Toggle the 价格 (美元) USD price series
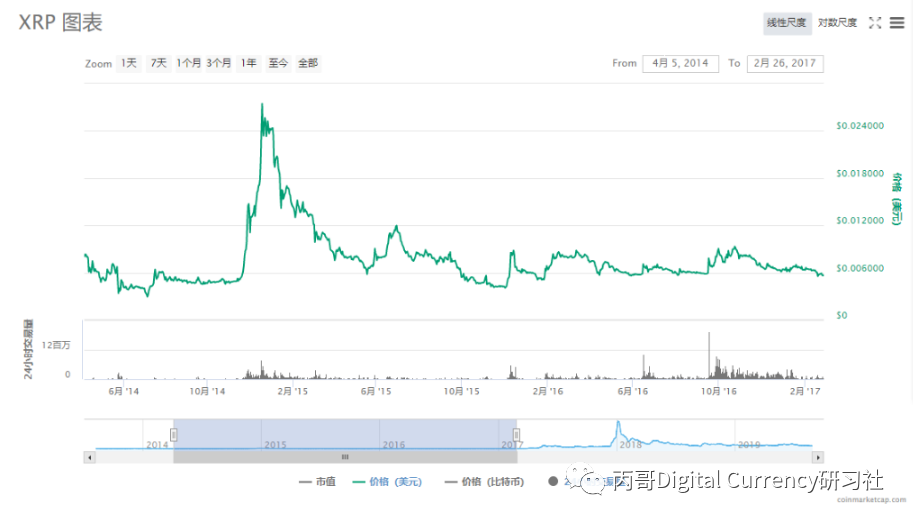Screen dimensions: 913x522 click(x=388, y=482)
